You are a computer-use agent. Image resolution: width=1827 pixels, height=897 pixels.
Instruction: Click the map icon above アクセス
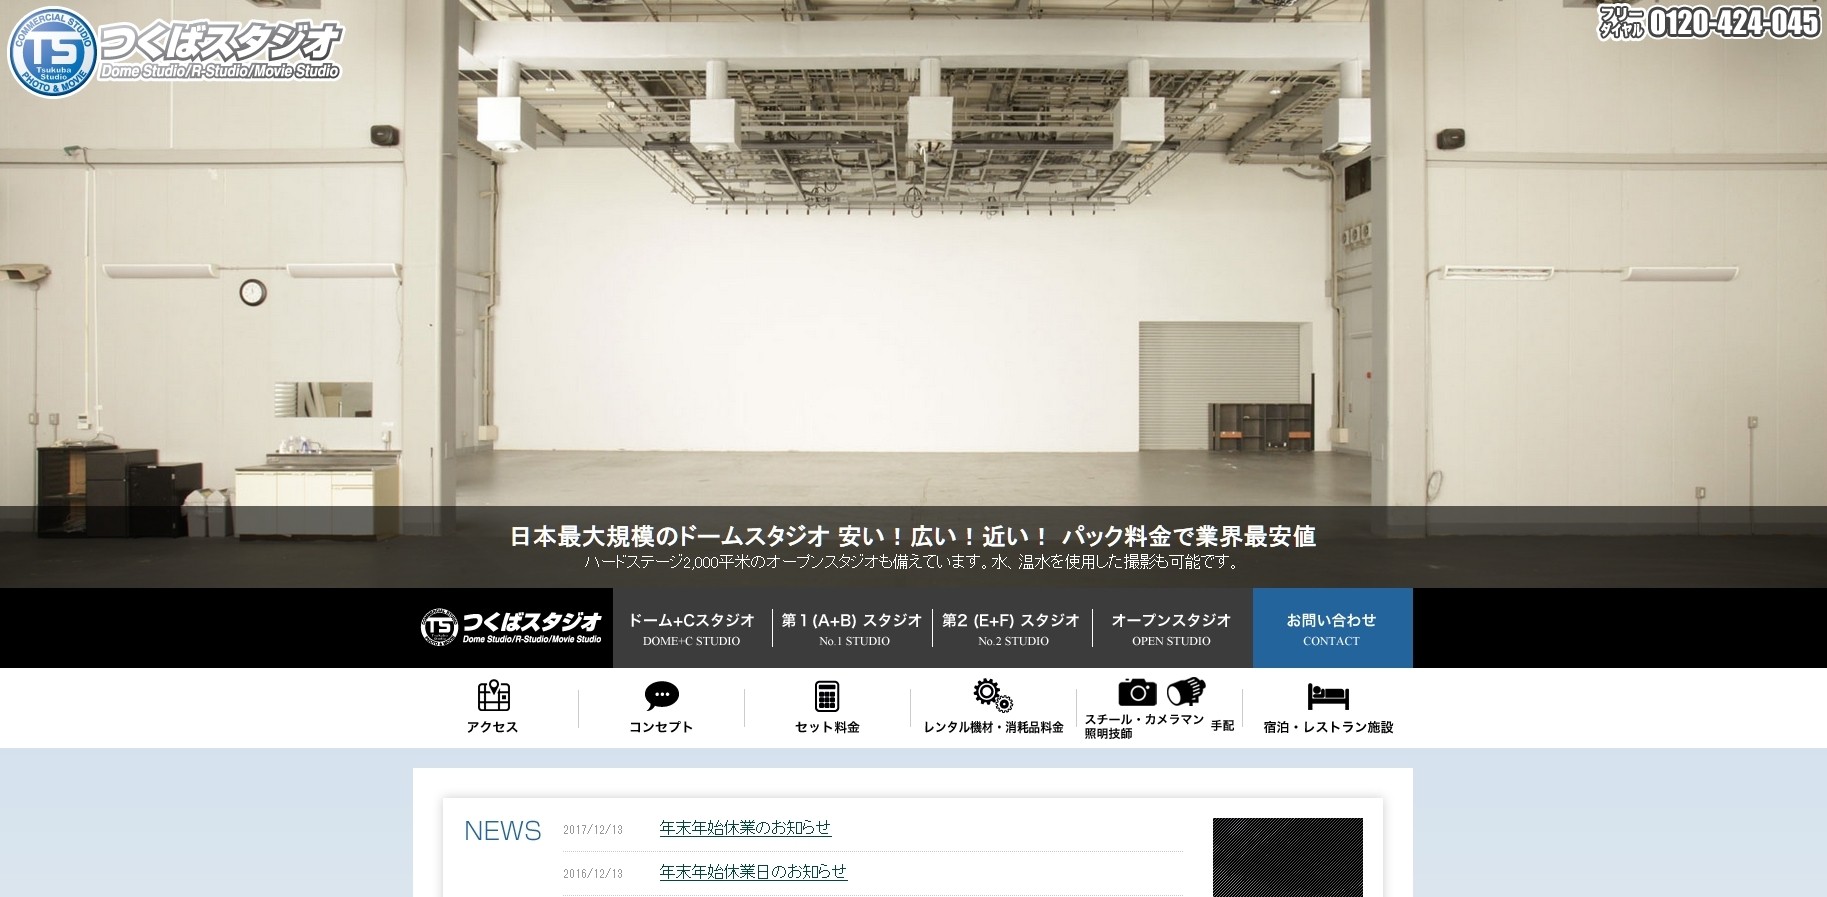tap(493, 695)
